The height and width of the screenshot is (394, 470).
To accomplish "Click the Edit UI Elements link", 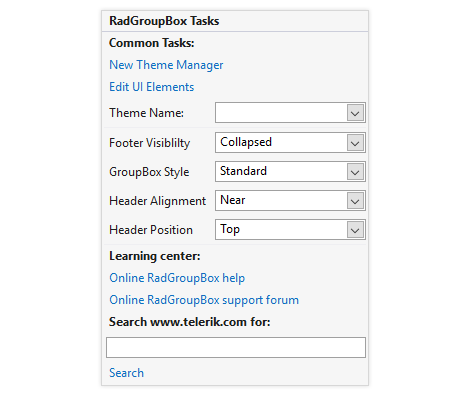I will point(152,87).
